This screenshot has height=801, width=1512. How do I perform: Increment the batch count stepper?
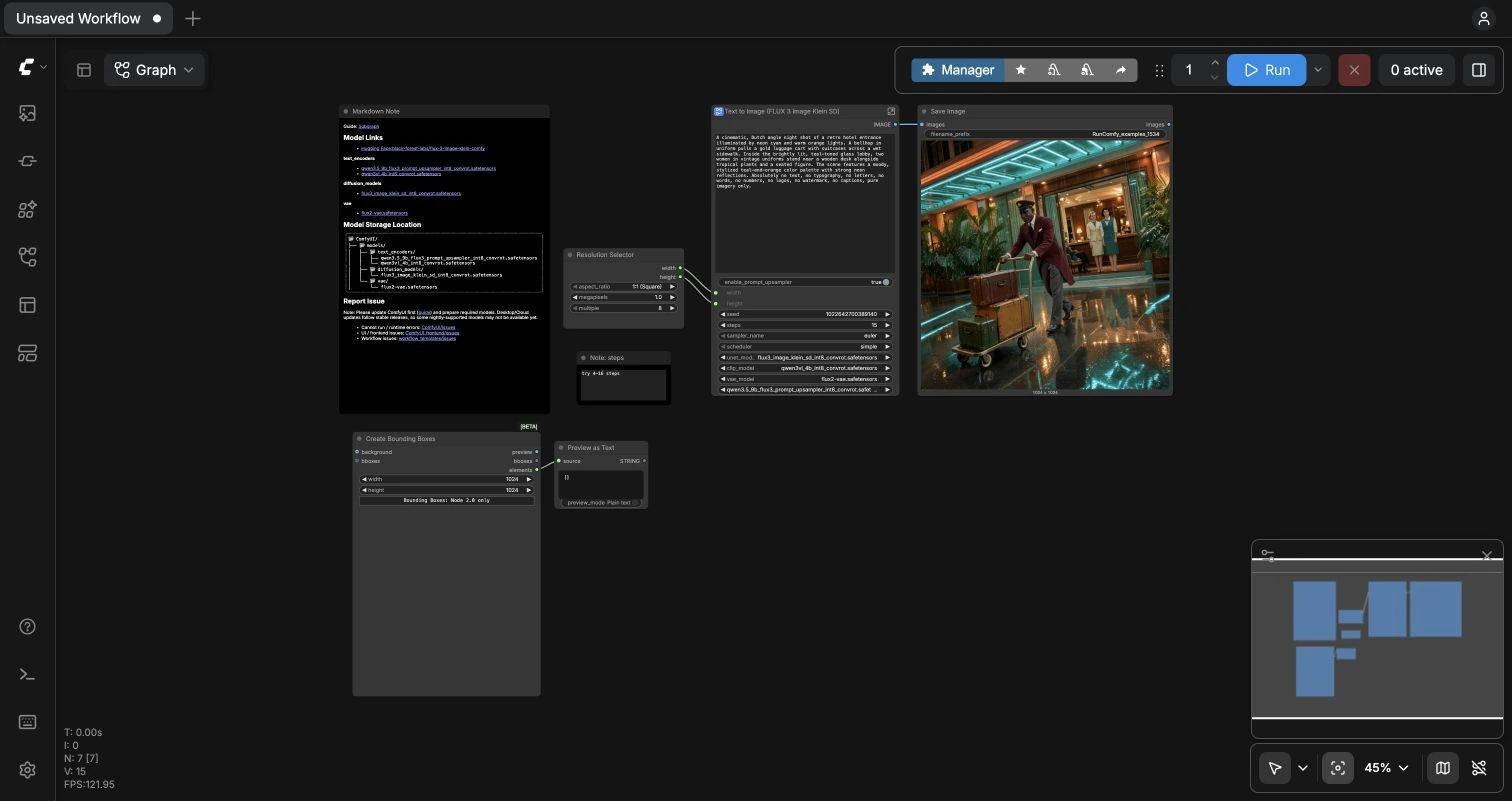tap(1214, 63)
